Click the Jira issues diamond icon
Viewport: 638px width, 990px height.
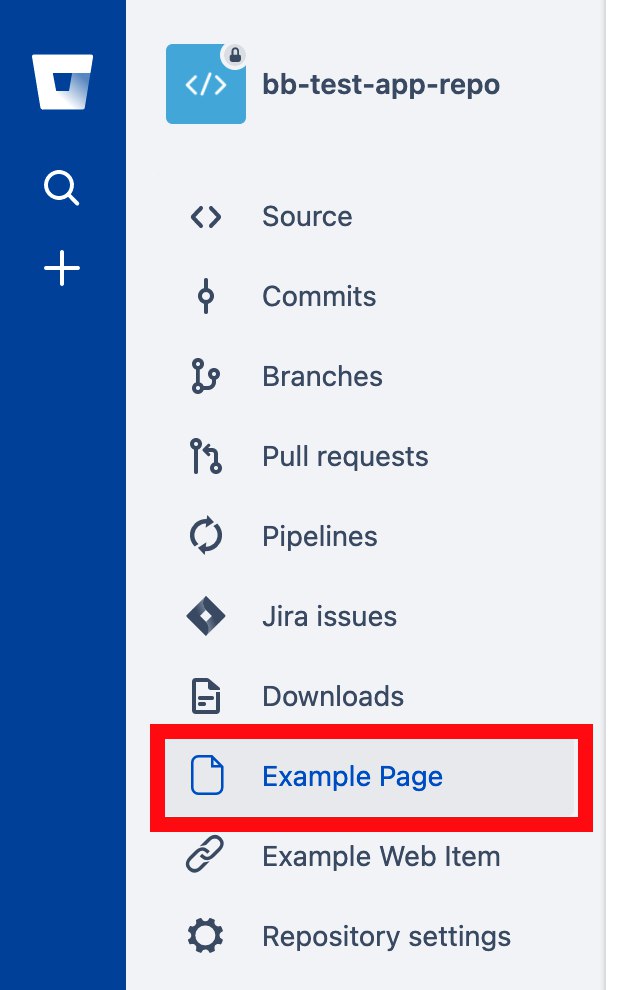[x=206, y=616]
